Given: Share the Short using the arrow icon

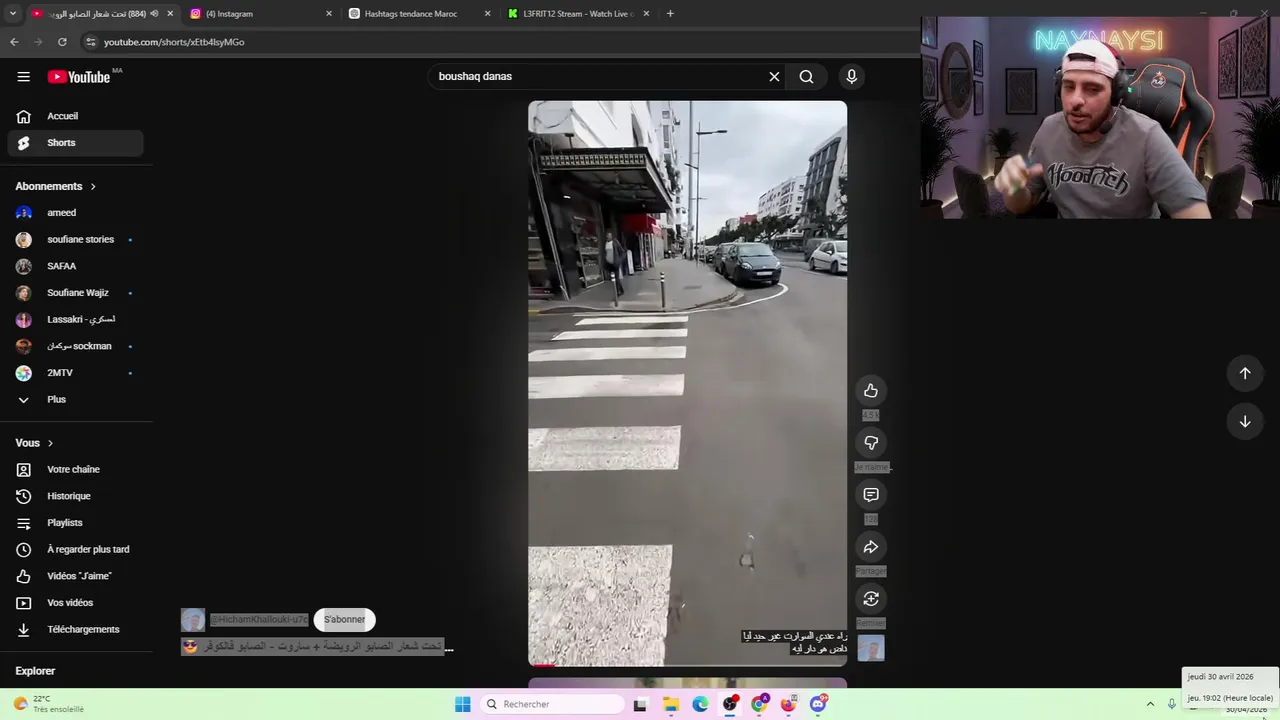Looking at the screenshot, I should (871, 547).
